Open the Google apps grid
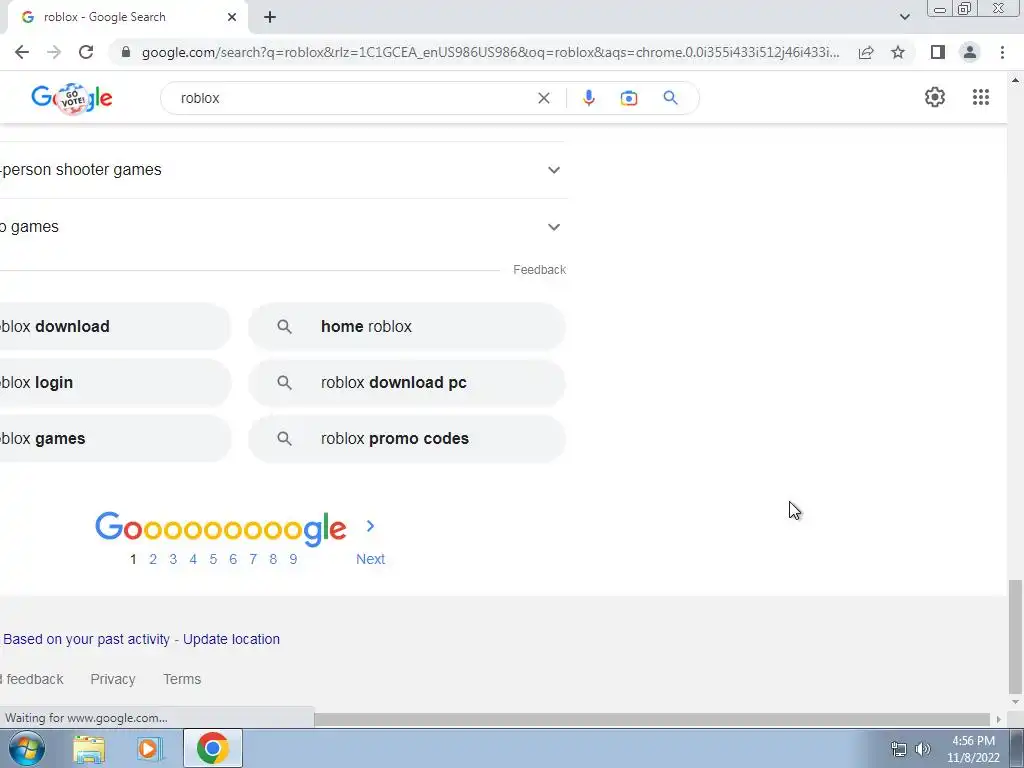The image size is (1024, 768). 980,97
